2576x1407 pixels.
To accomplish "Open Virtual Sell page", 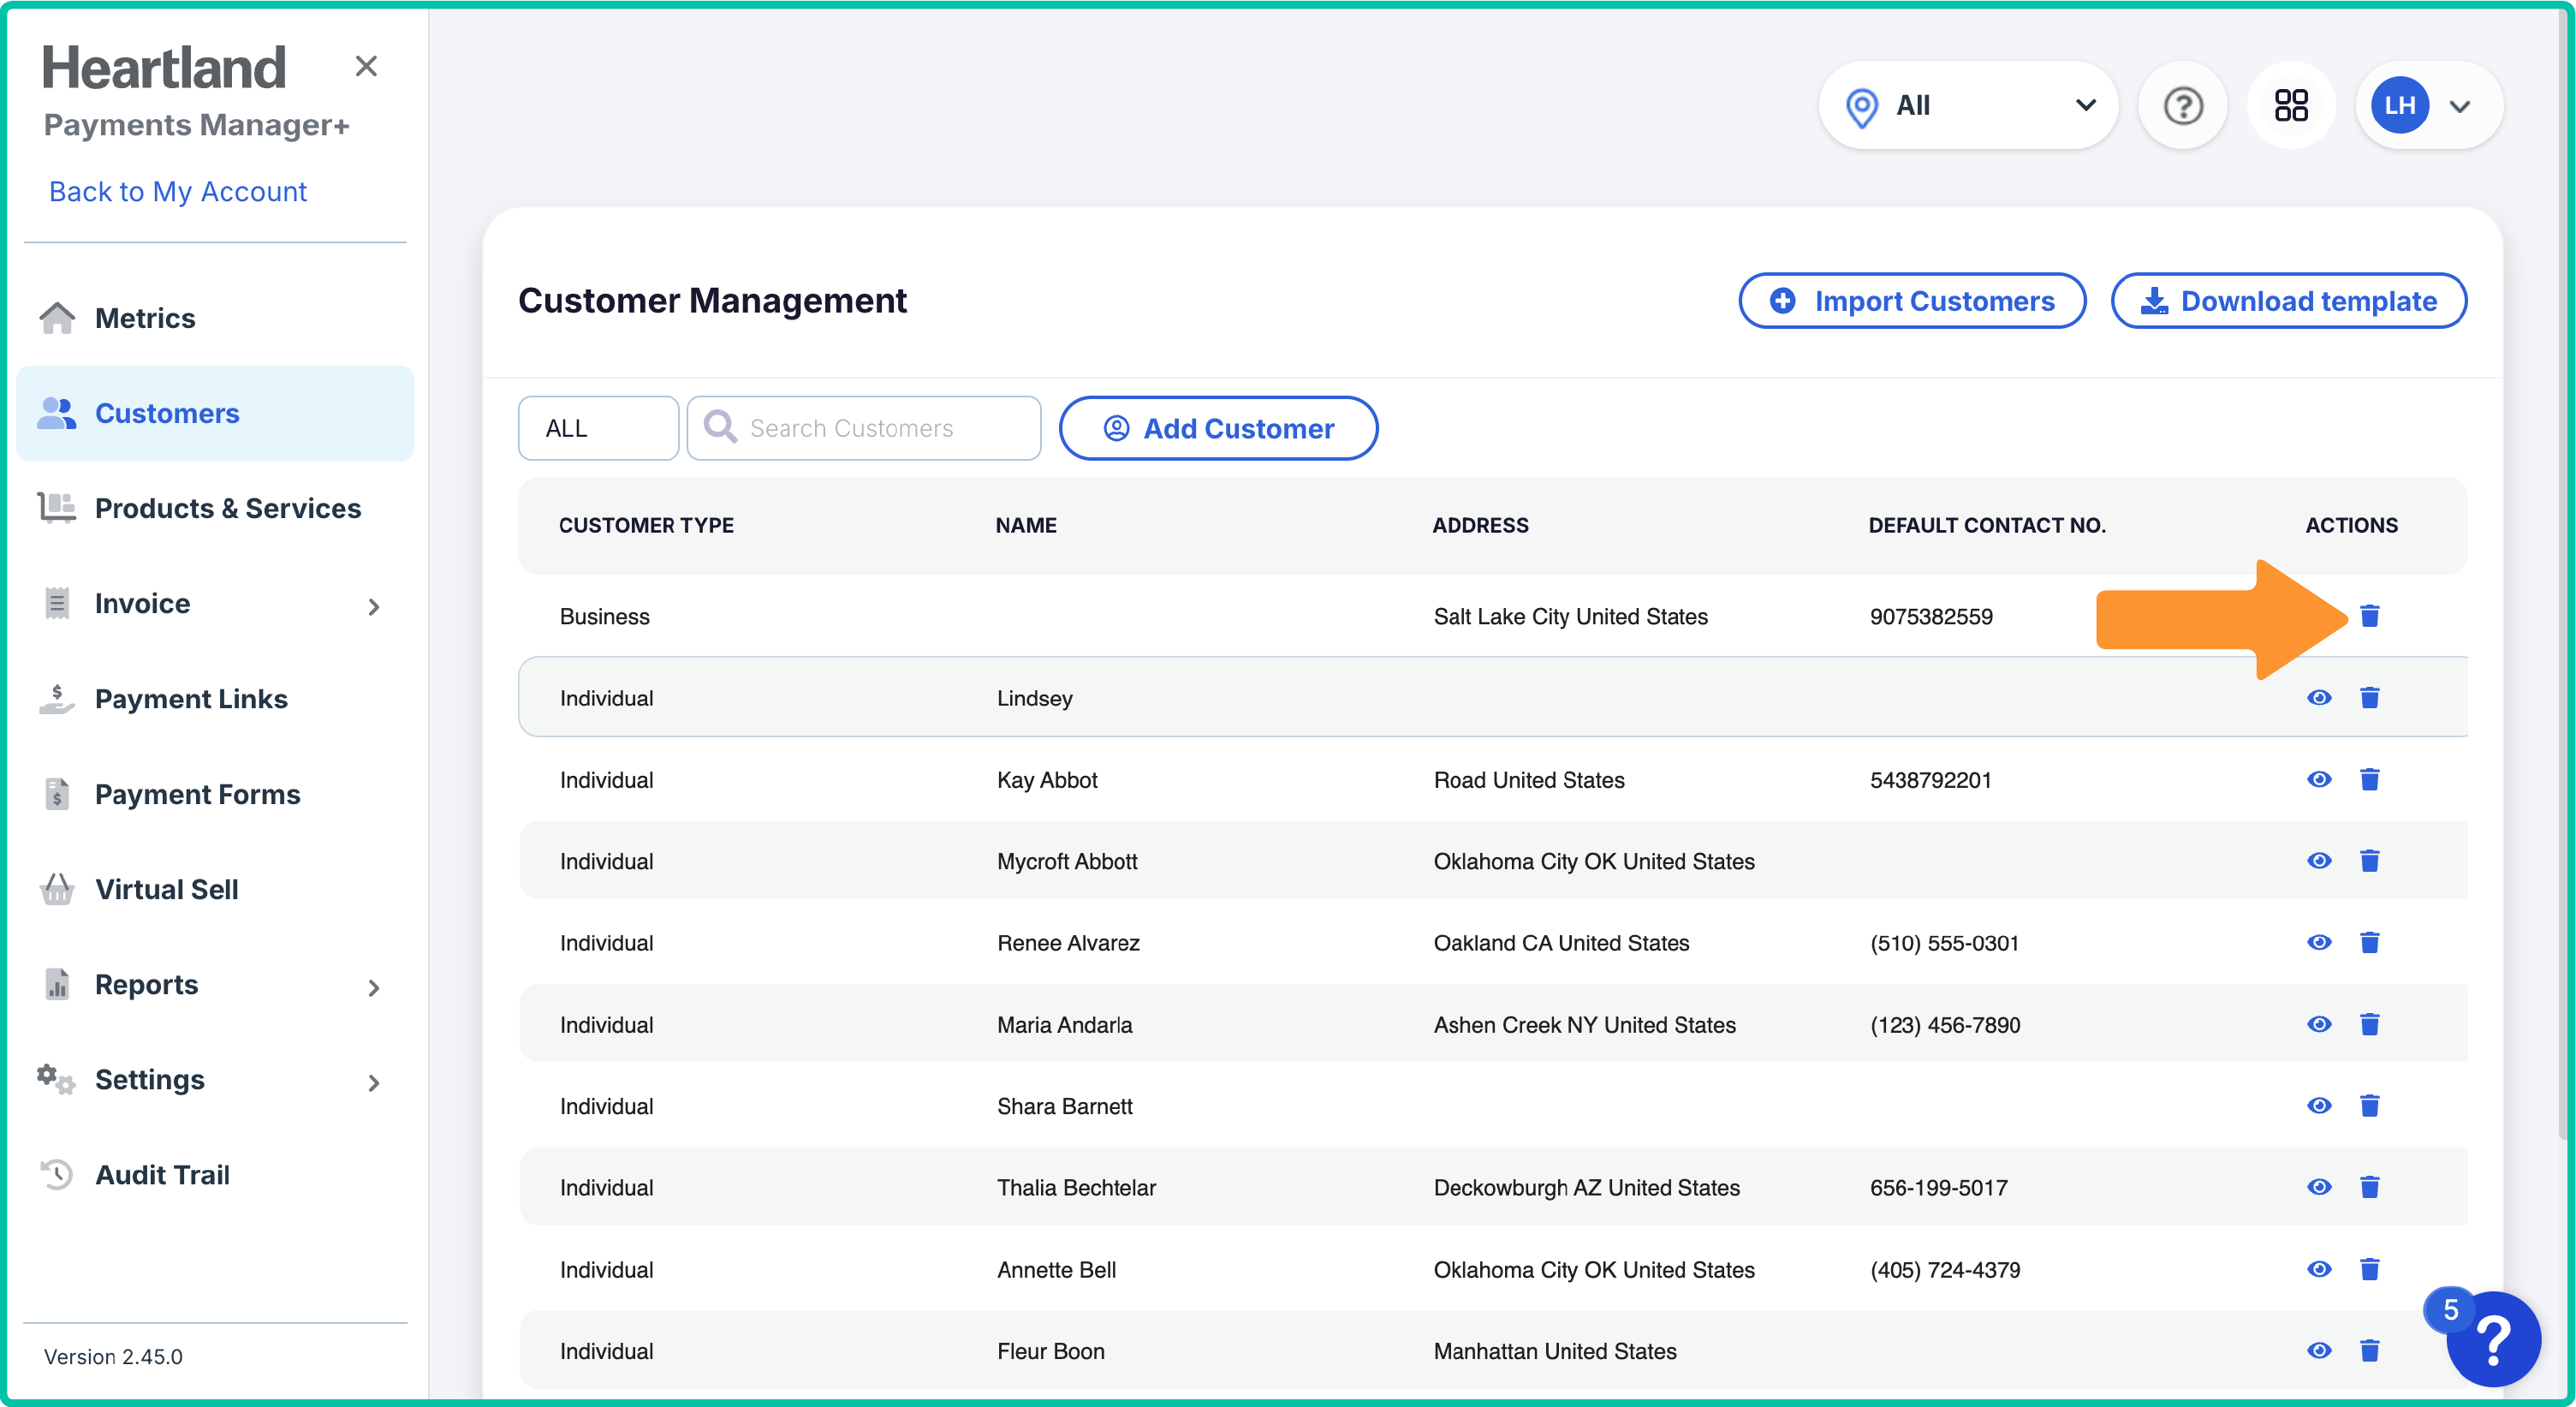I will (x=215, y=889).
